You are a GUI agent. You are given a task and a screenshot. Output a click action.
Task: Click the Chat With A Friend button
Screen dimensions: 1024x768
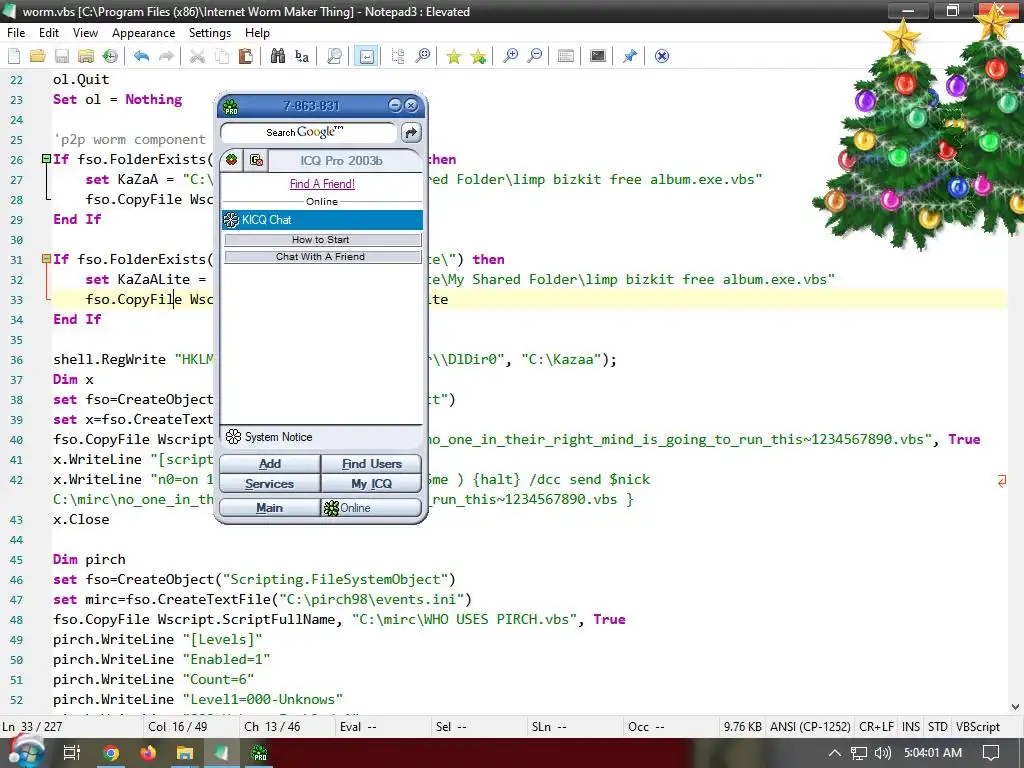(323, 257)
